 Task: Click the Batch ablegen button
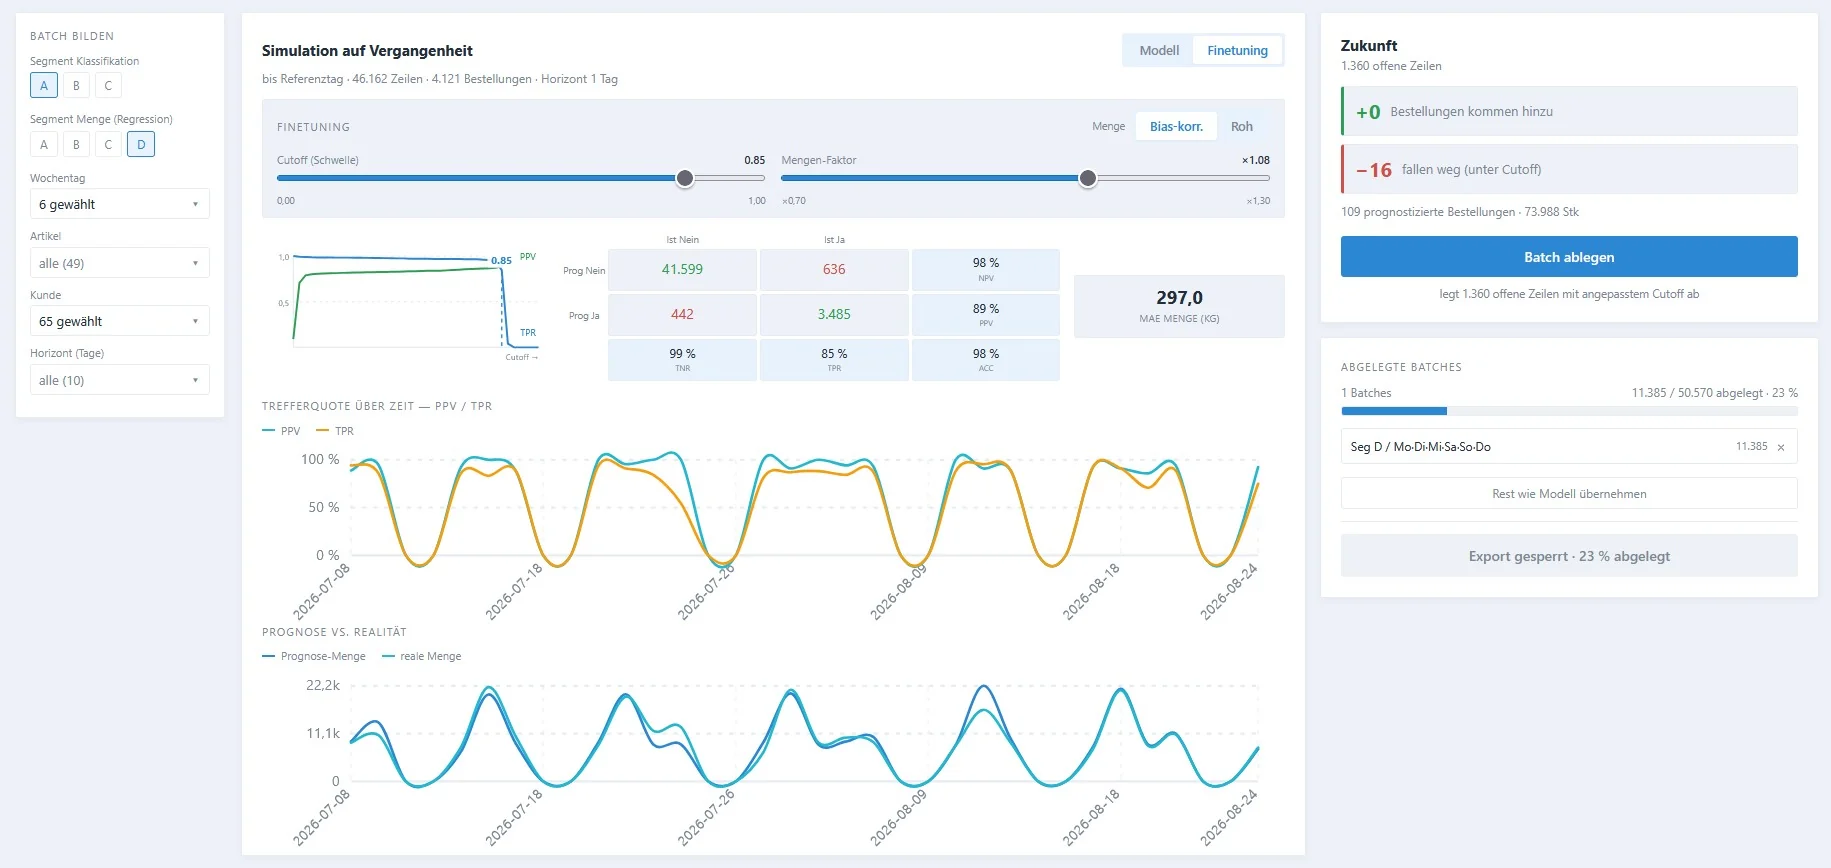pos(1569,257)
